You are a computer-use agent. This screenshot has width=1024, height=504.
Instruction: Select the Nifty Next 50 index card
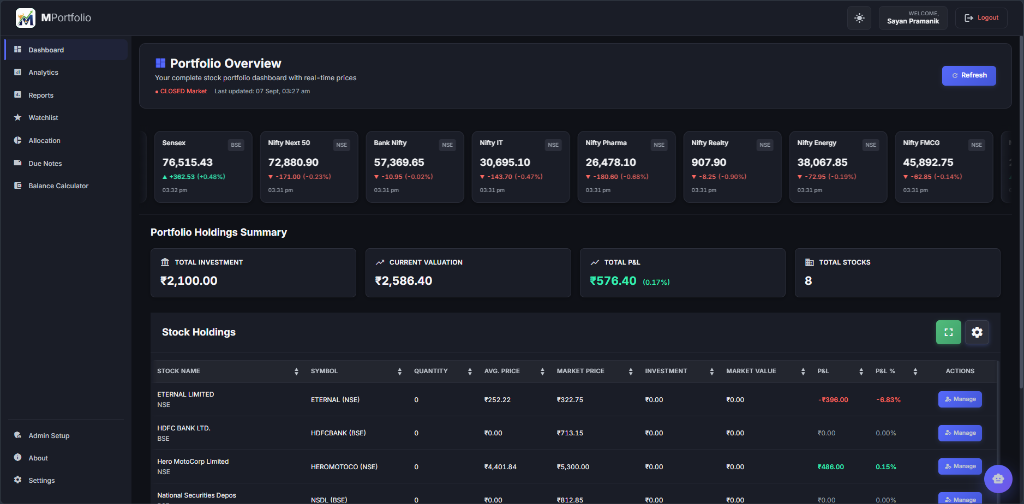pos(309,166)
